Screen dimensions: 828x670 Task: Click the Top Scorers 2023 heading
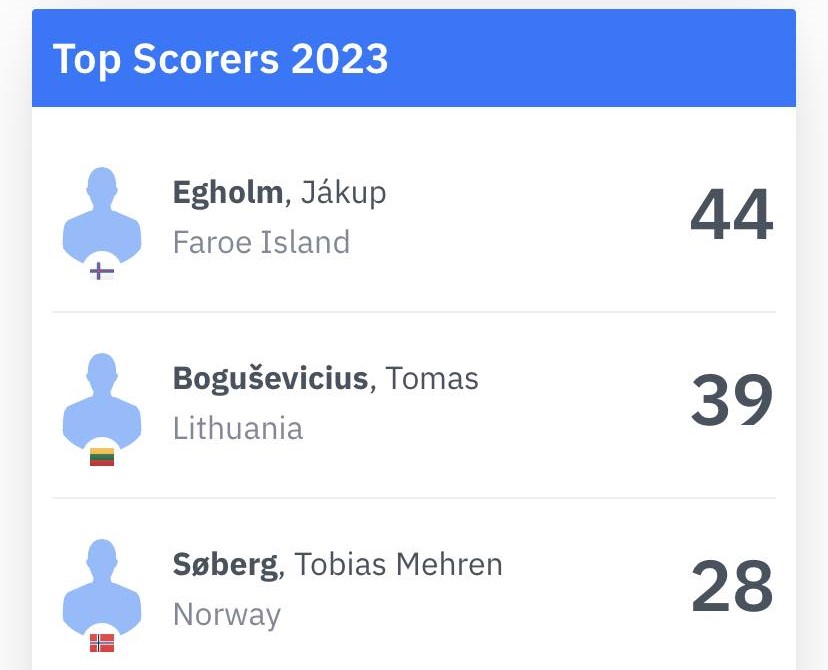click(x=221, y=59)
